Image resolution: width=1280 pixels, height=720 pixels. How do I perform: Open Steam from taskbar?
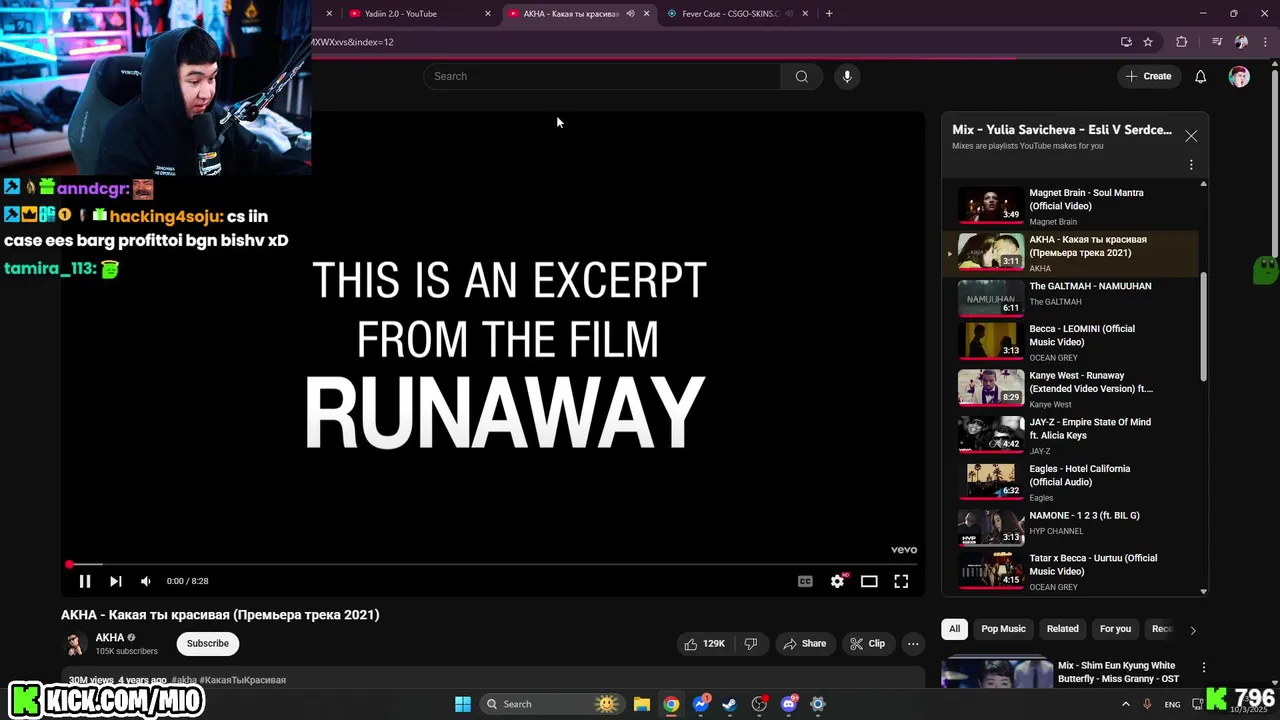tap(730, 704)
